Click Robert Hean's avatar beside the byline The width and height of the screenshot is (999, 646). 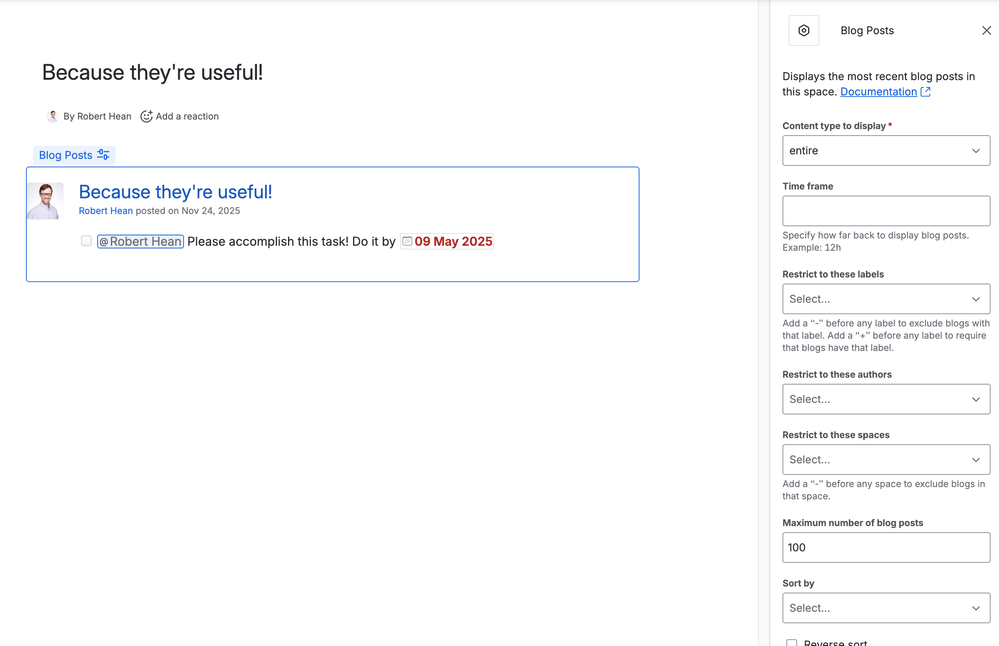coord(52,116)
